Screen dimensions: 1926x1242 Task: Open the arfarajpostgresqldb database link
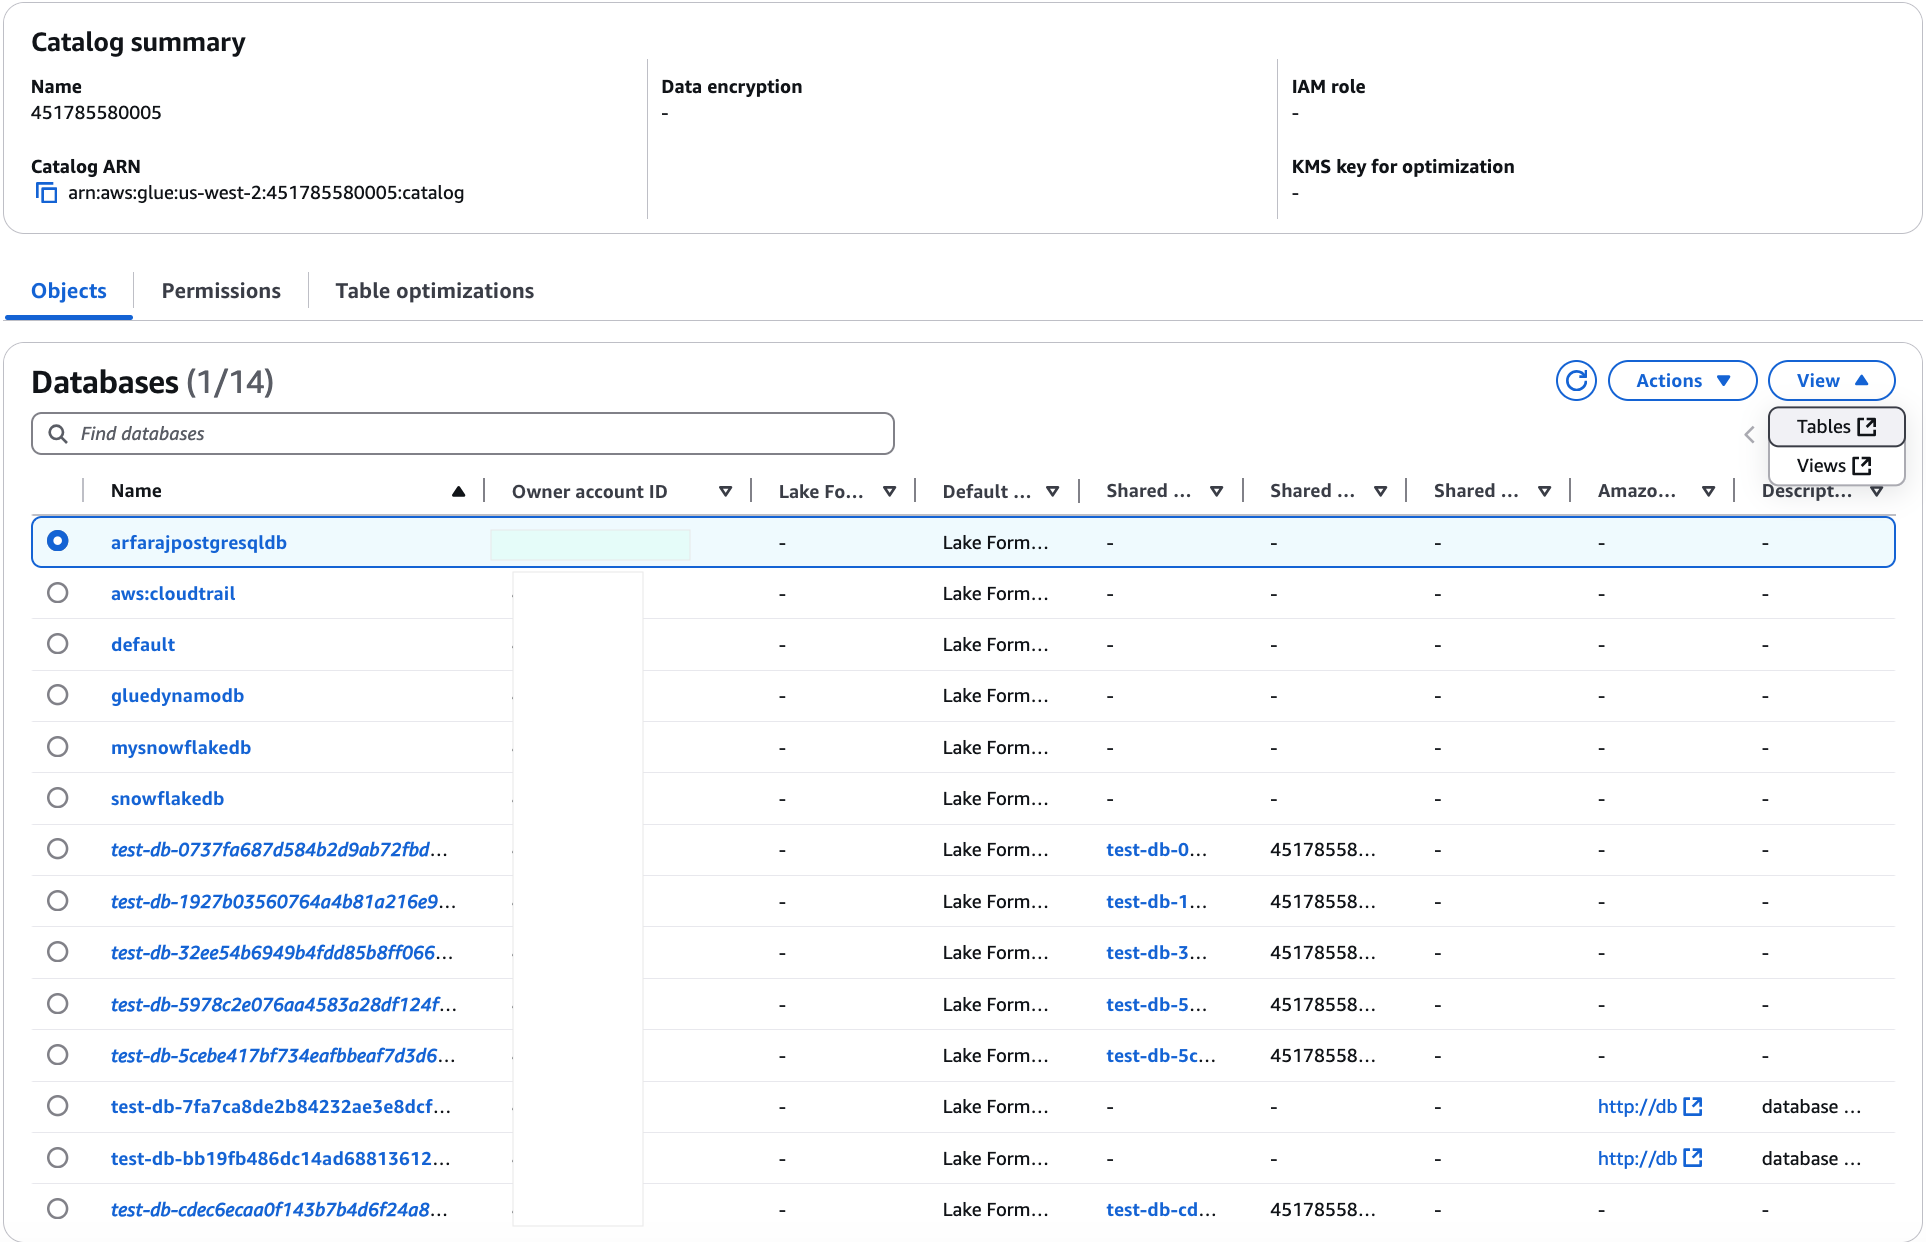click(x=198, y=542)
